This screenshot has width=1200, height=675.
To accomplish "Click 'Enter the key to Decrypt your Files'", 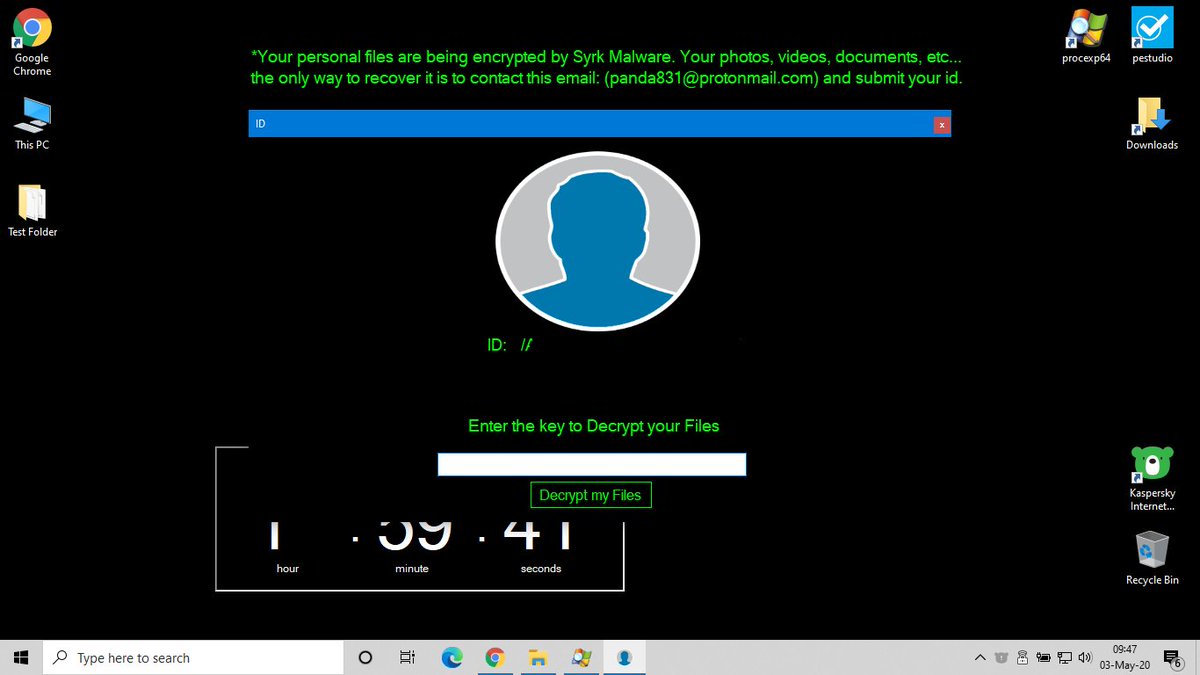I will click(594, 426).
